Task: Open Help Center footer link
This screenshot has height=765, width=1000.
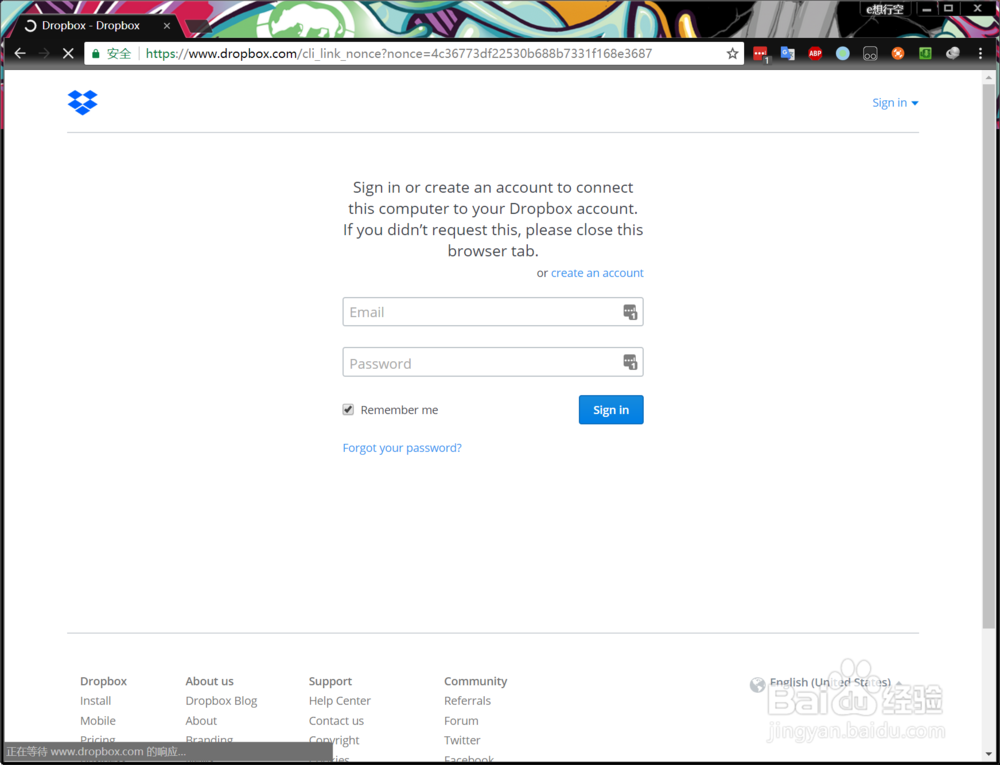Action: (339, 701)
